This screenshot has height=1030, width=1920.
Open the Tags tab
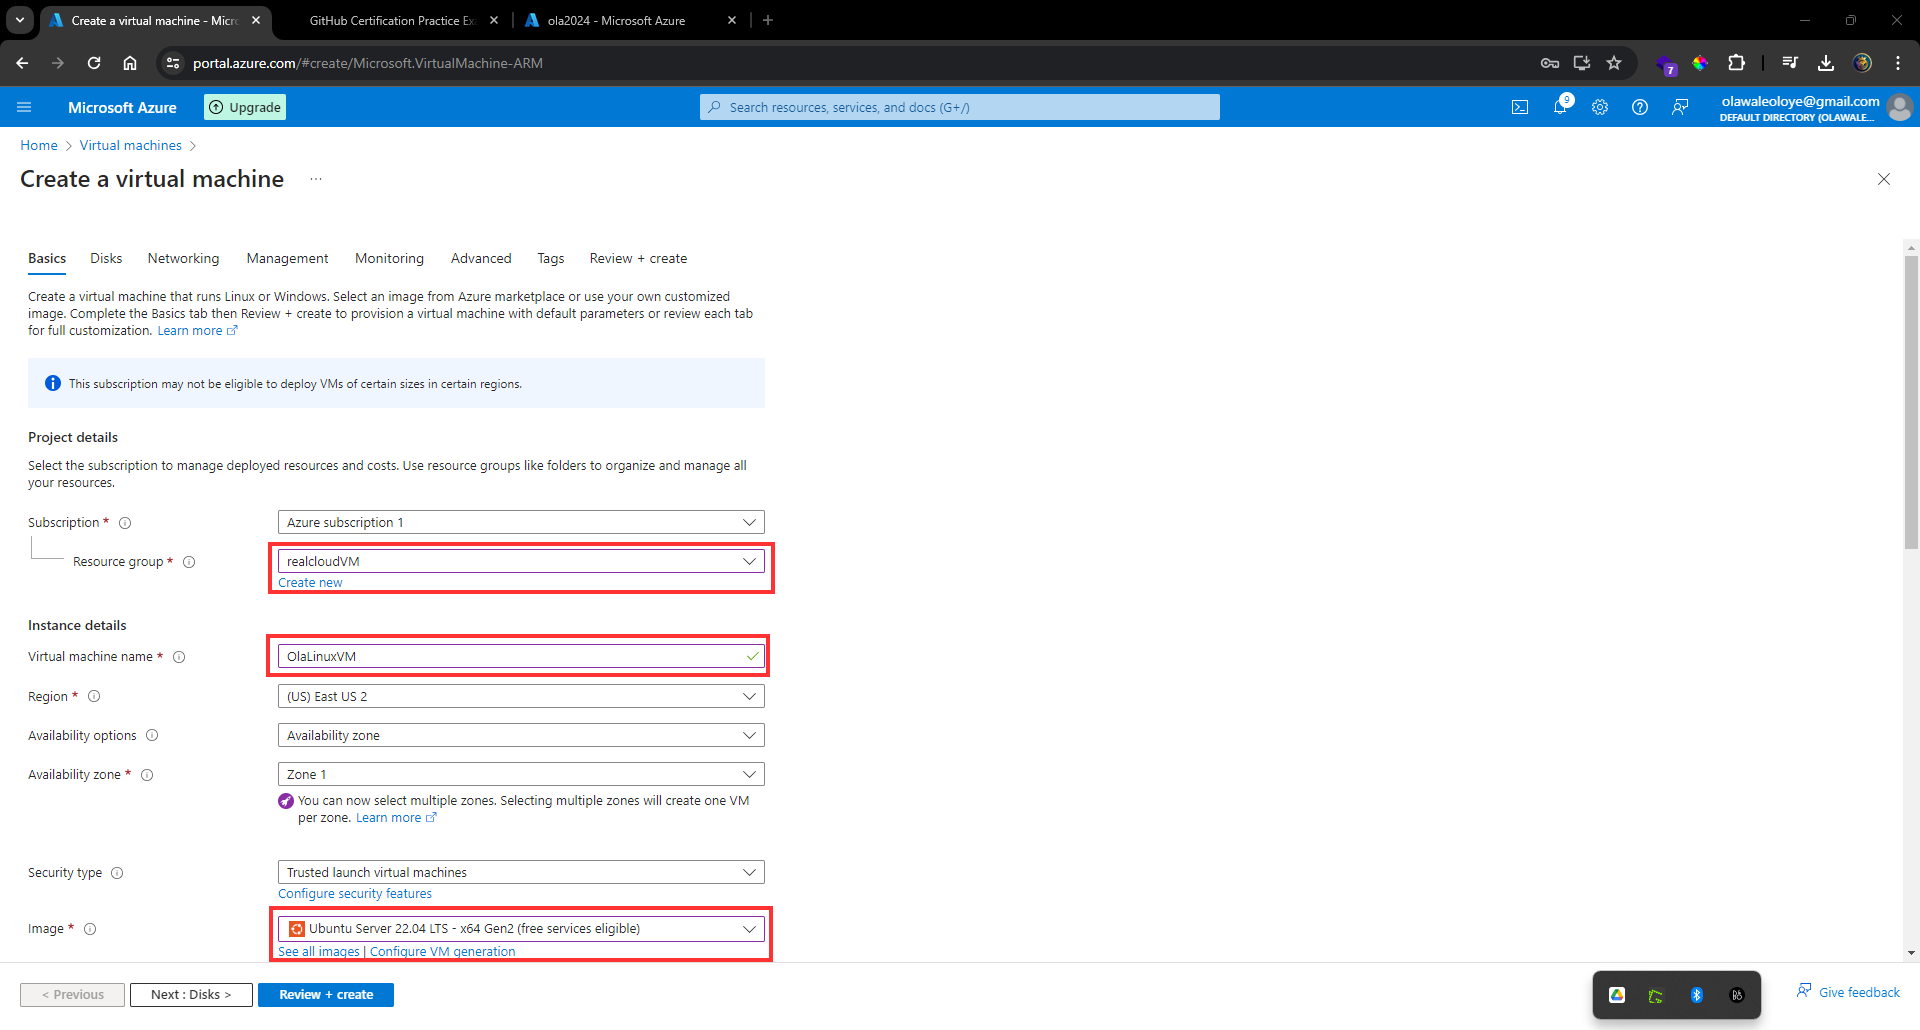pos(550,258)
